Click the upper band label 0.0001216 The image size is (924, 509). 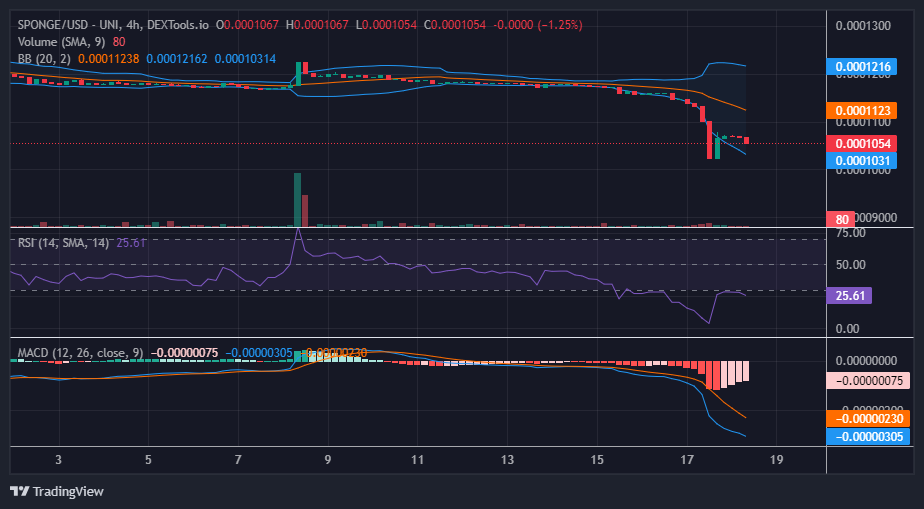pyautogui.click(x=862, y=66)
